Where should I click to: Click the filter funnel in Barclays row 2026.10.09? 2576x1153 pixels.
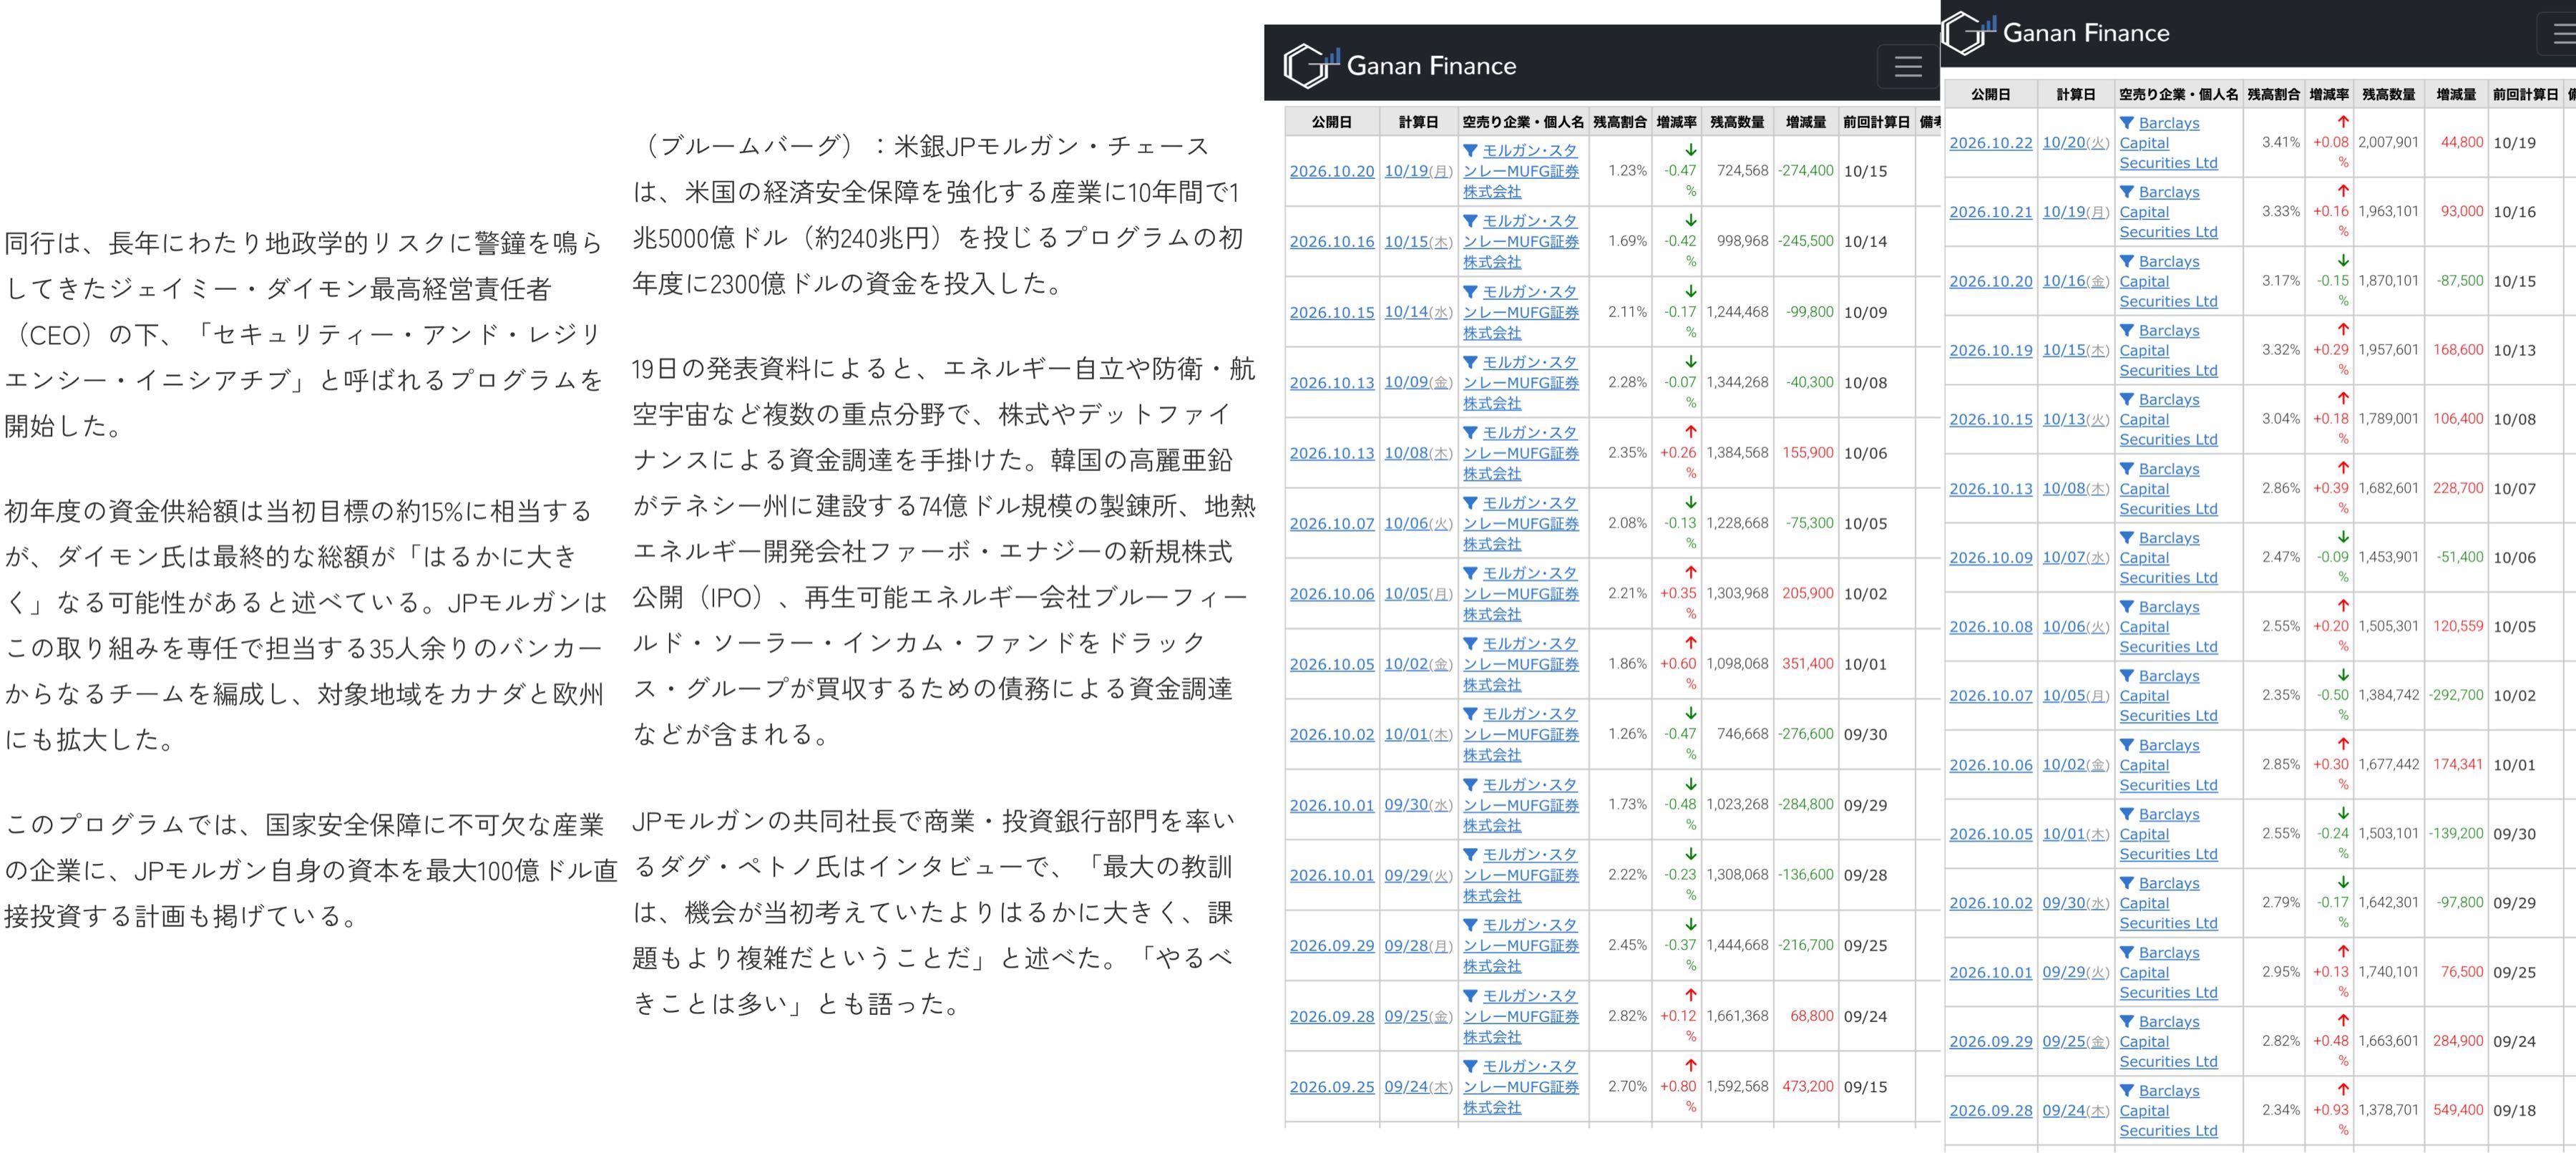click(x=2127, y=538)
